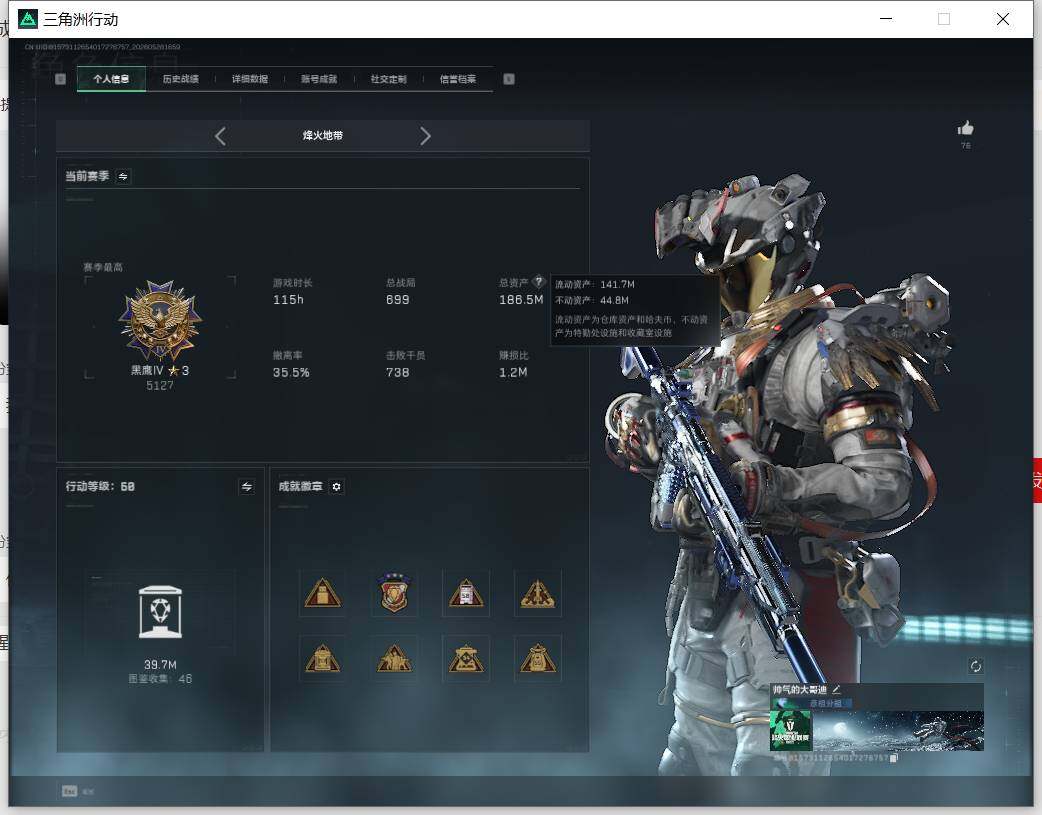Click the 行动等级: 60 heading
This screenshot has height=815, width=1042.
(100, 487)
